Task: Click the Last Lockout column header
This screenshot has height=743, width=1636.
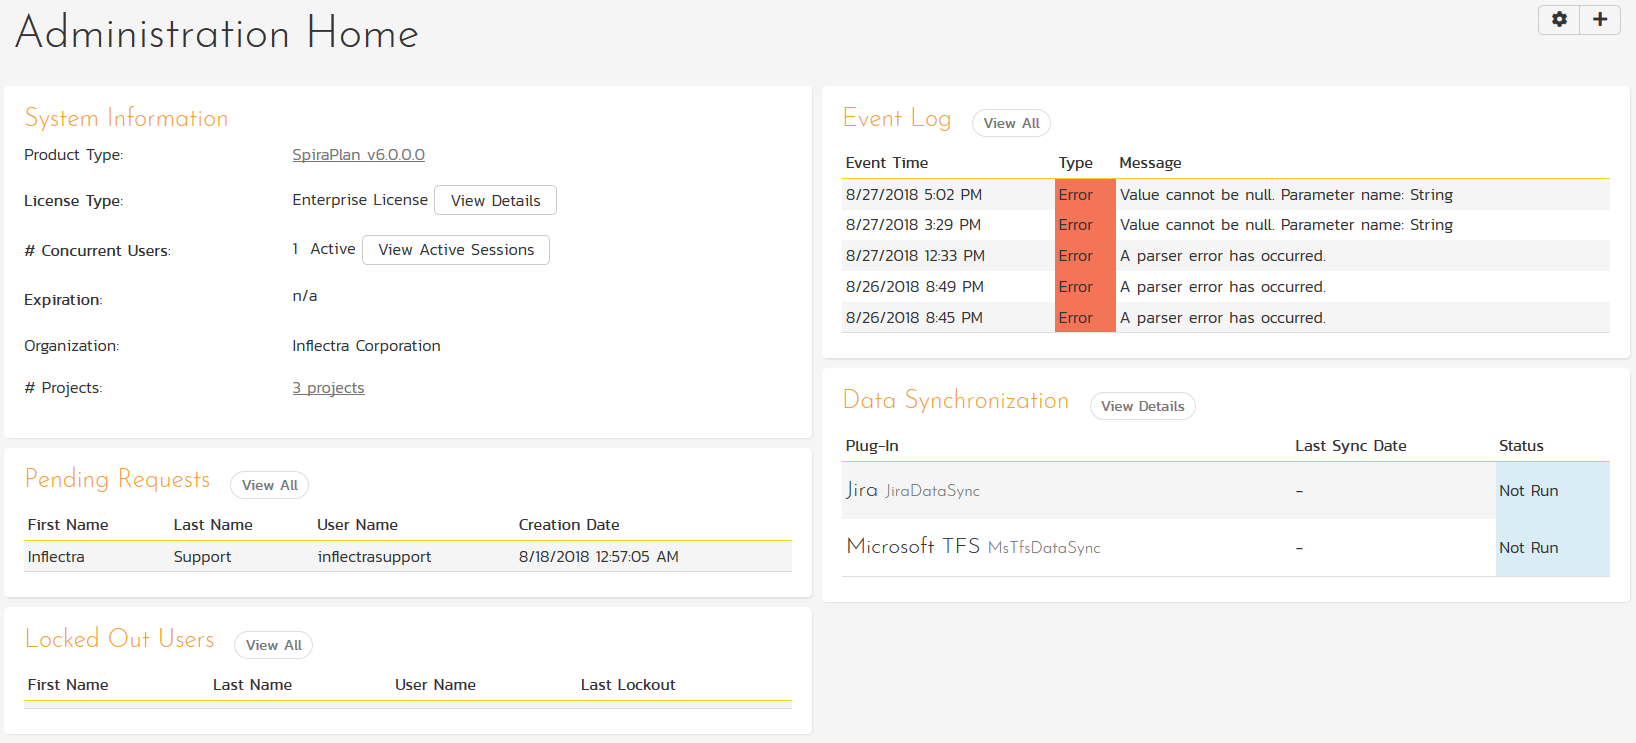Action: 628,685
